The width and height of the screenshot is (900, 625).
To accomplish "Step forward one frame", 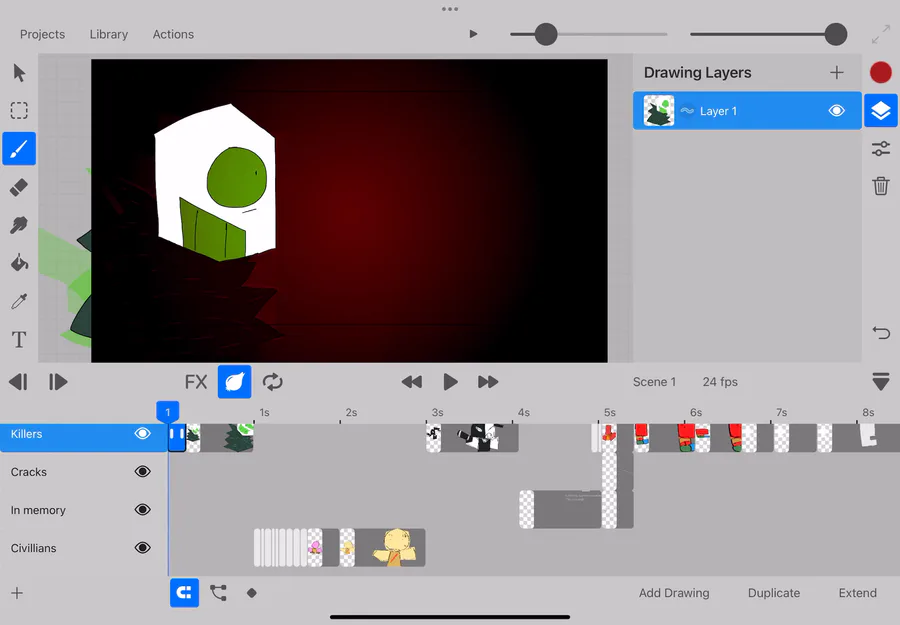I will pos(58,382).
